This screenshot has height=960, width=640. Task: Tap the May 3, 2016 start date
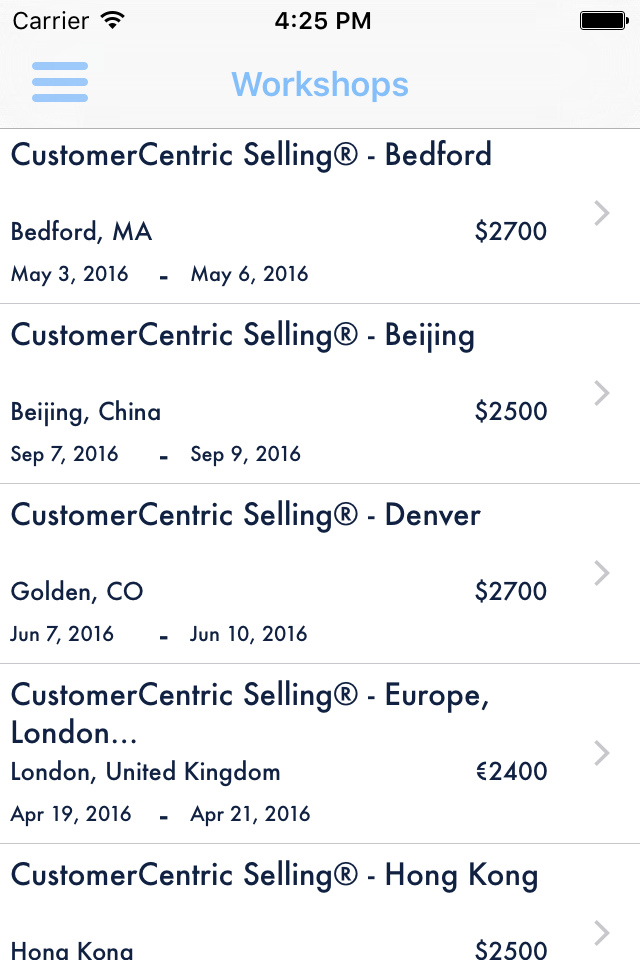pyautogui.click(x=70, y=274)
